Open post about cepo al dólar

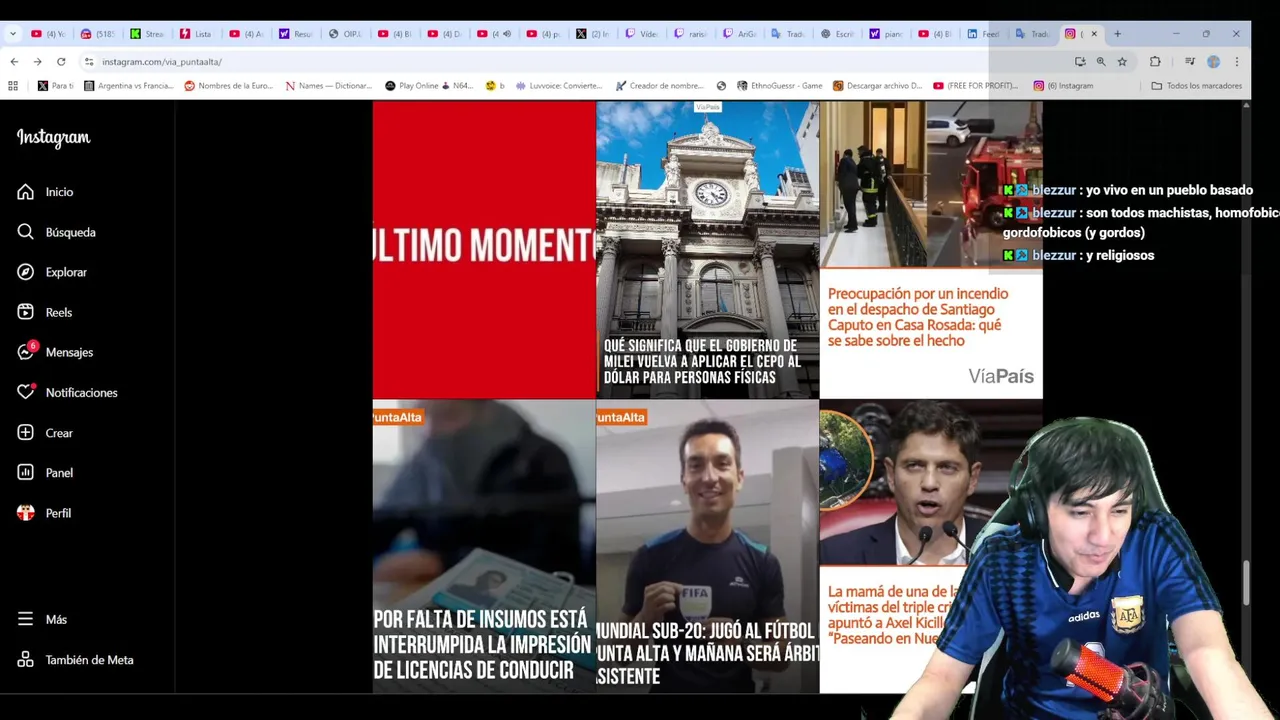707,249
